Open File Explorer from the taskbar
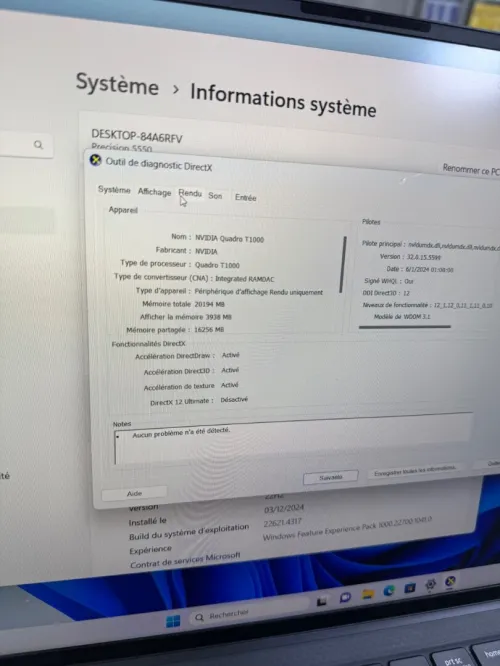The height and width of the screenshot is (666, 500). pos(368,594)
